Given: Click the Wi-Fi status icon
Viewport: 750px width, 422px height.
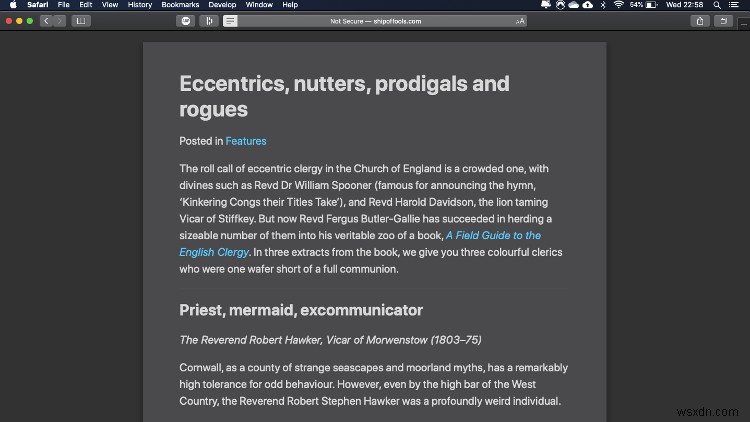Looking at the screenshot, I should tap(620, 5).
